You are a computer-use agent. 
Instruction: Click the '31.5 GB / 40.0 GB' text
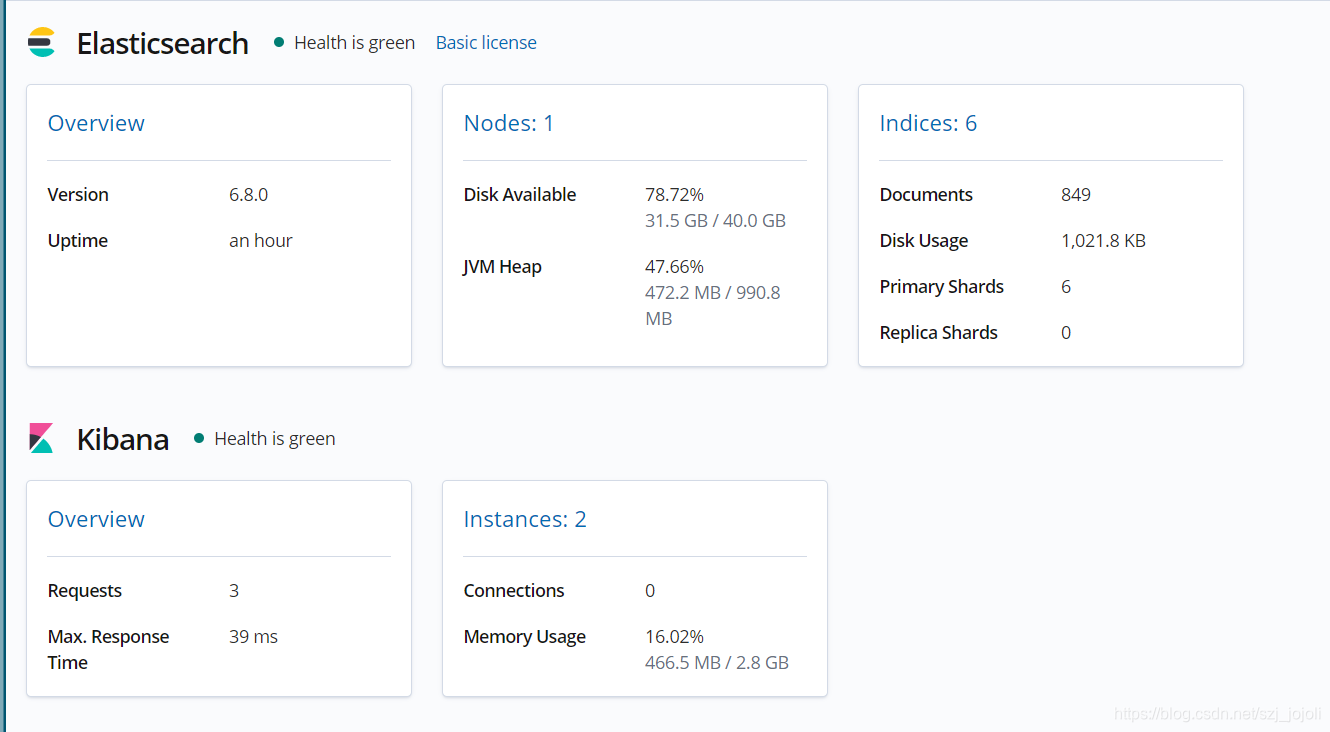point(716,220)
